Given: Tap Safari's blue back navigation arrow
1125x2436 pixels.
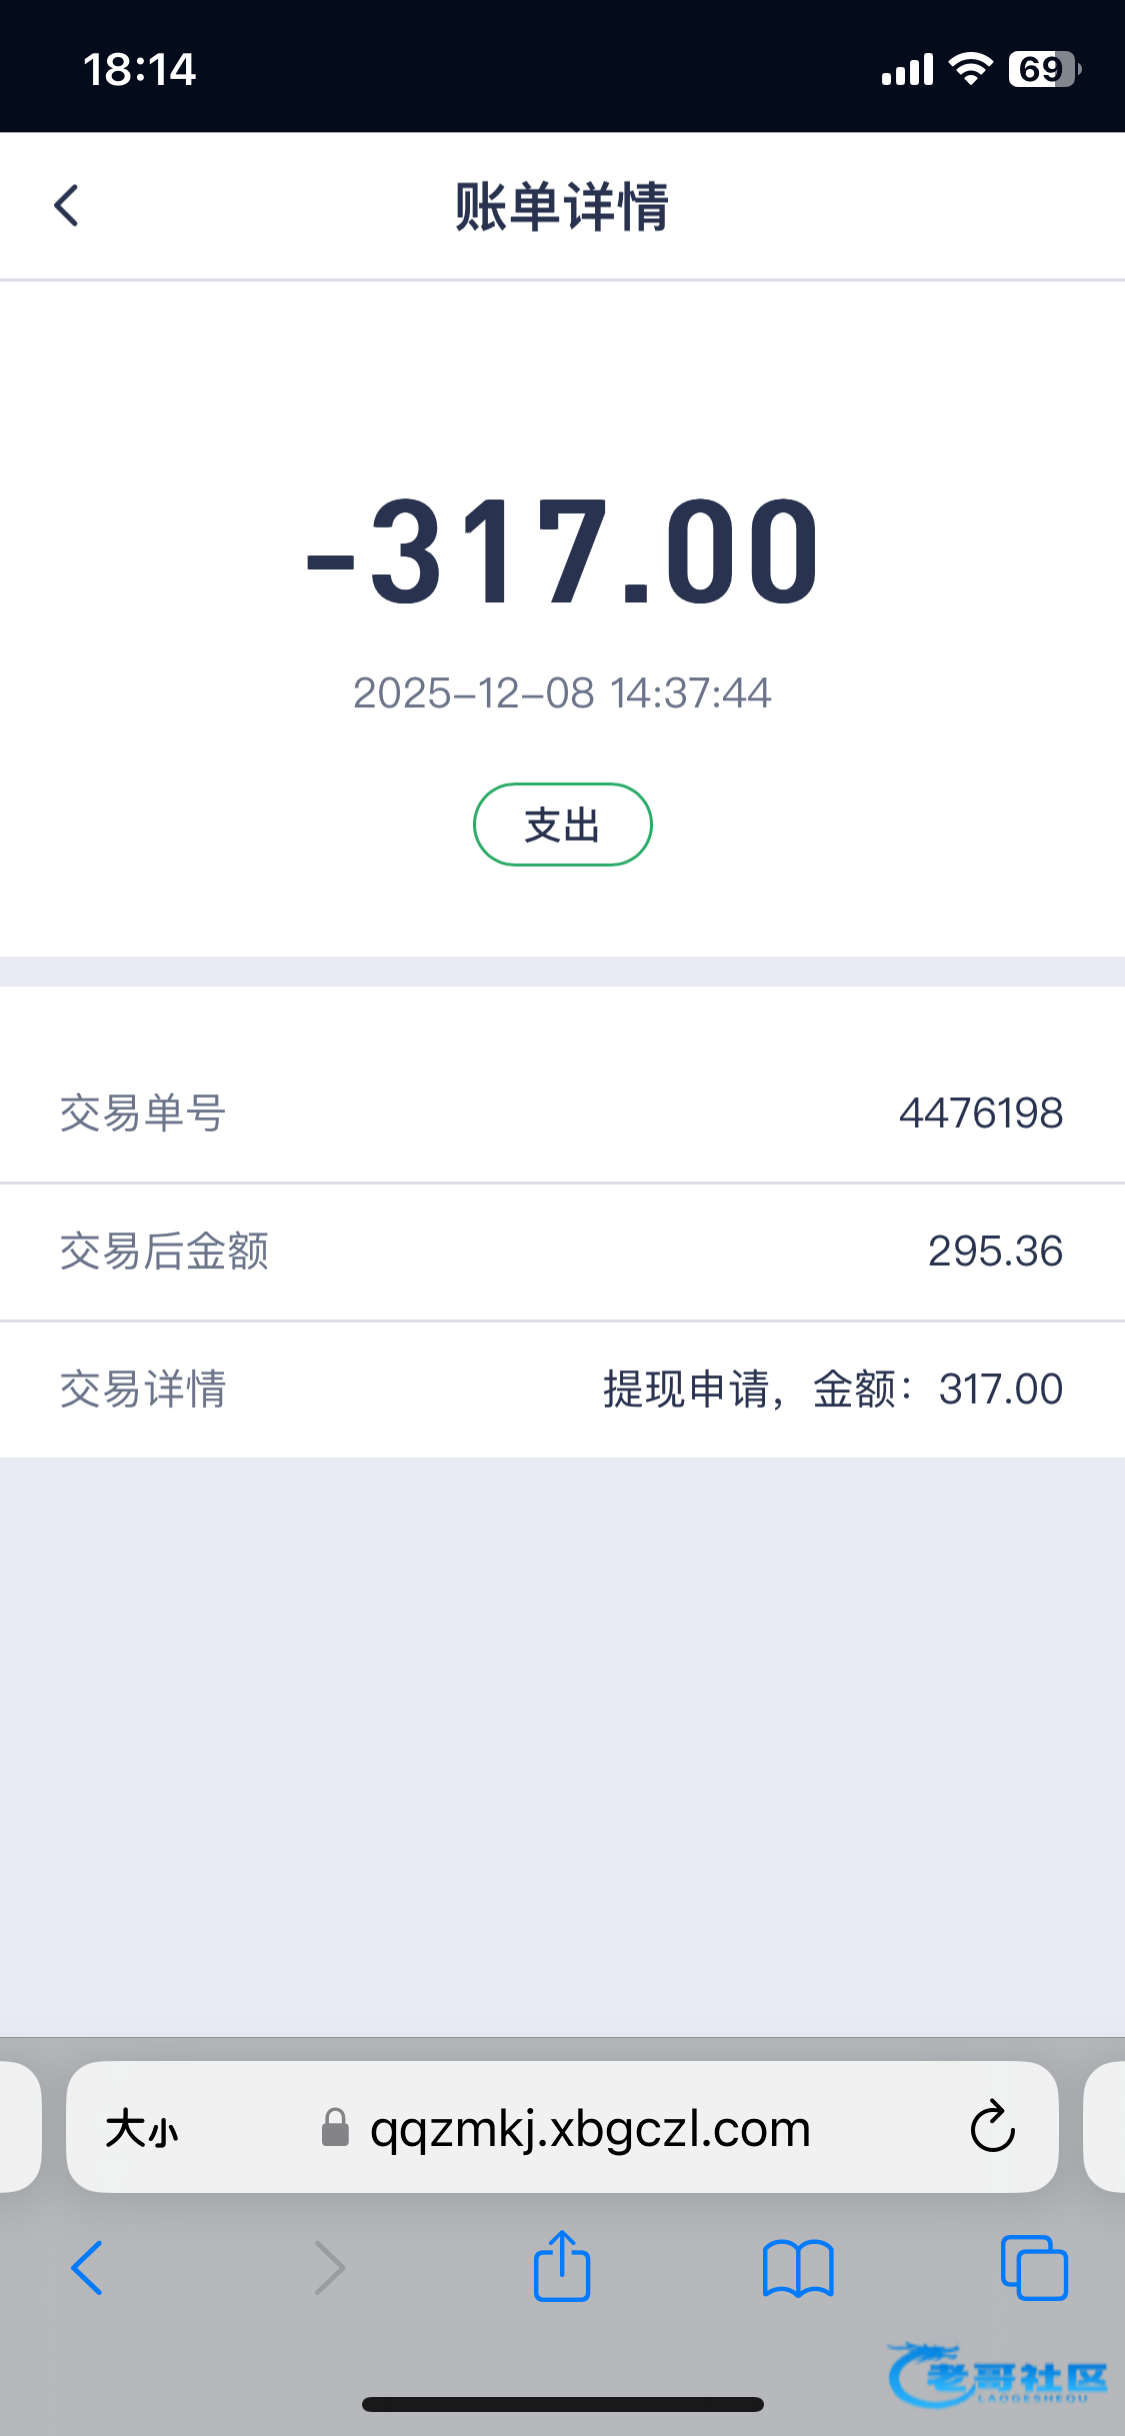Looking at the screenshot, I should pyautogui.click(x=87, y=2268).
